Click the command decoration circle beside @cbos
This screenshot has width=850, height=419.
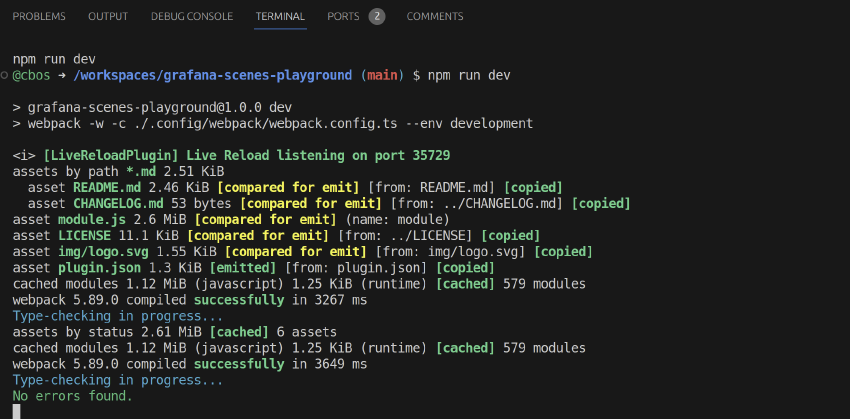click(5, 75)
